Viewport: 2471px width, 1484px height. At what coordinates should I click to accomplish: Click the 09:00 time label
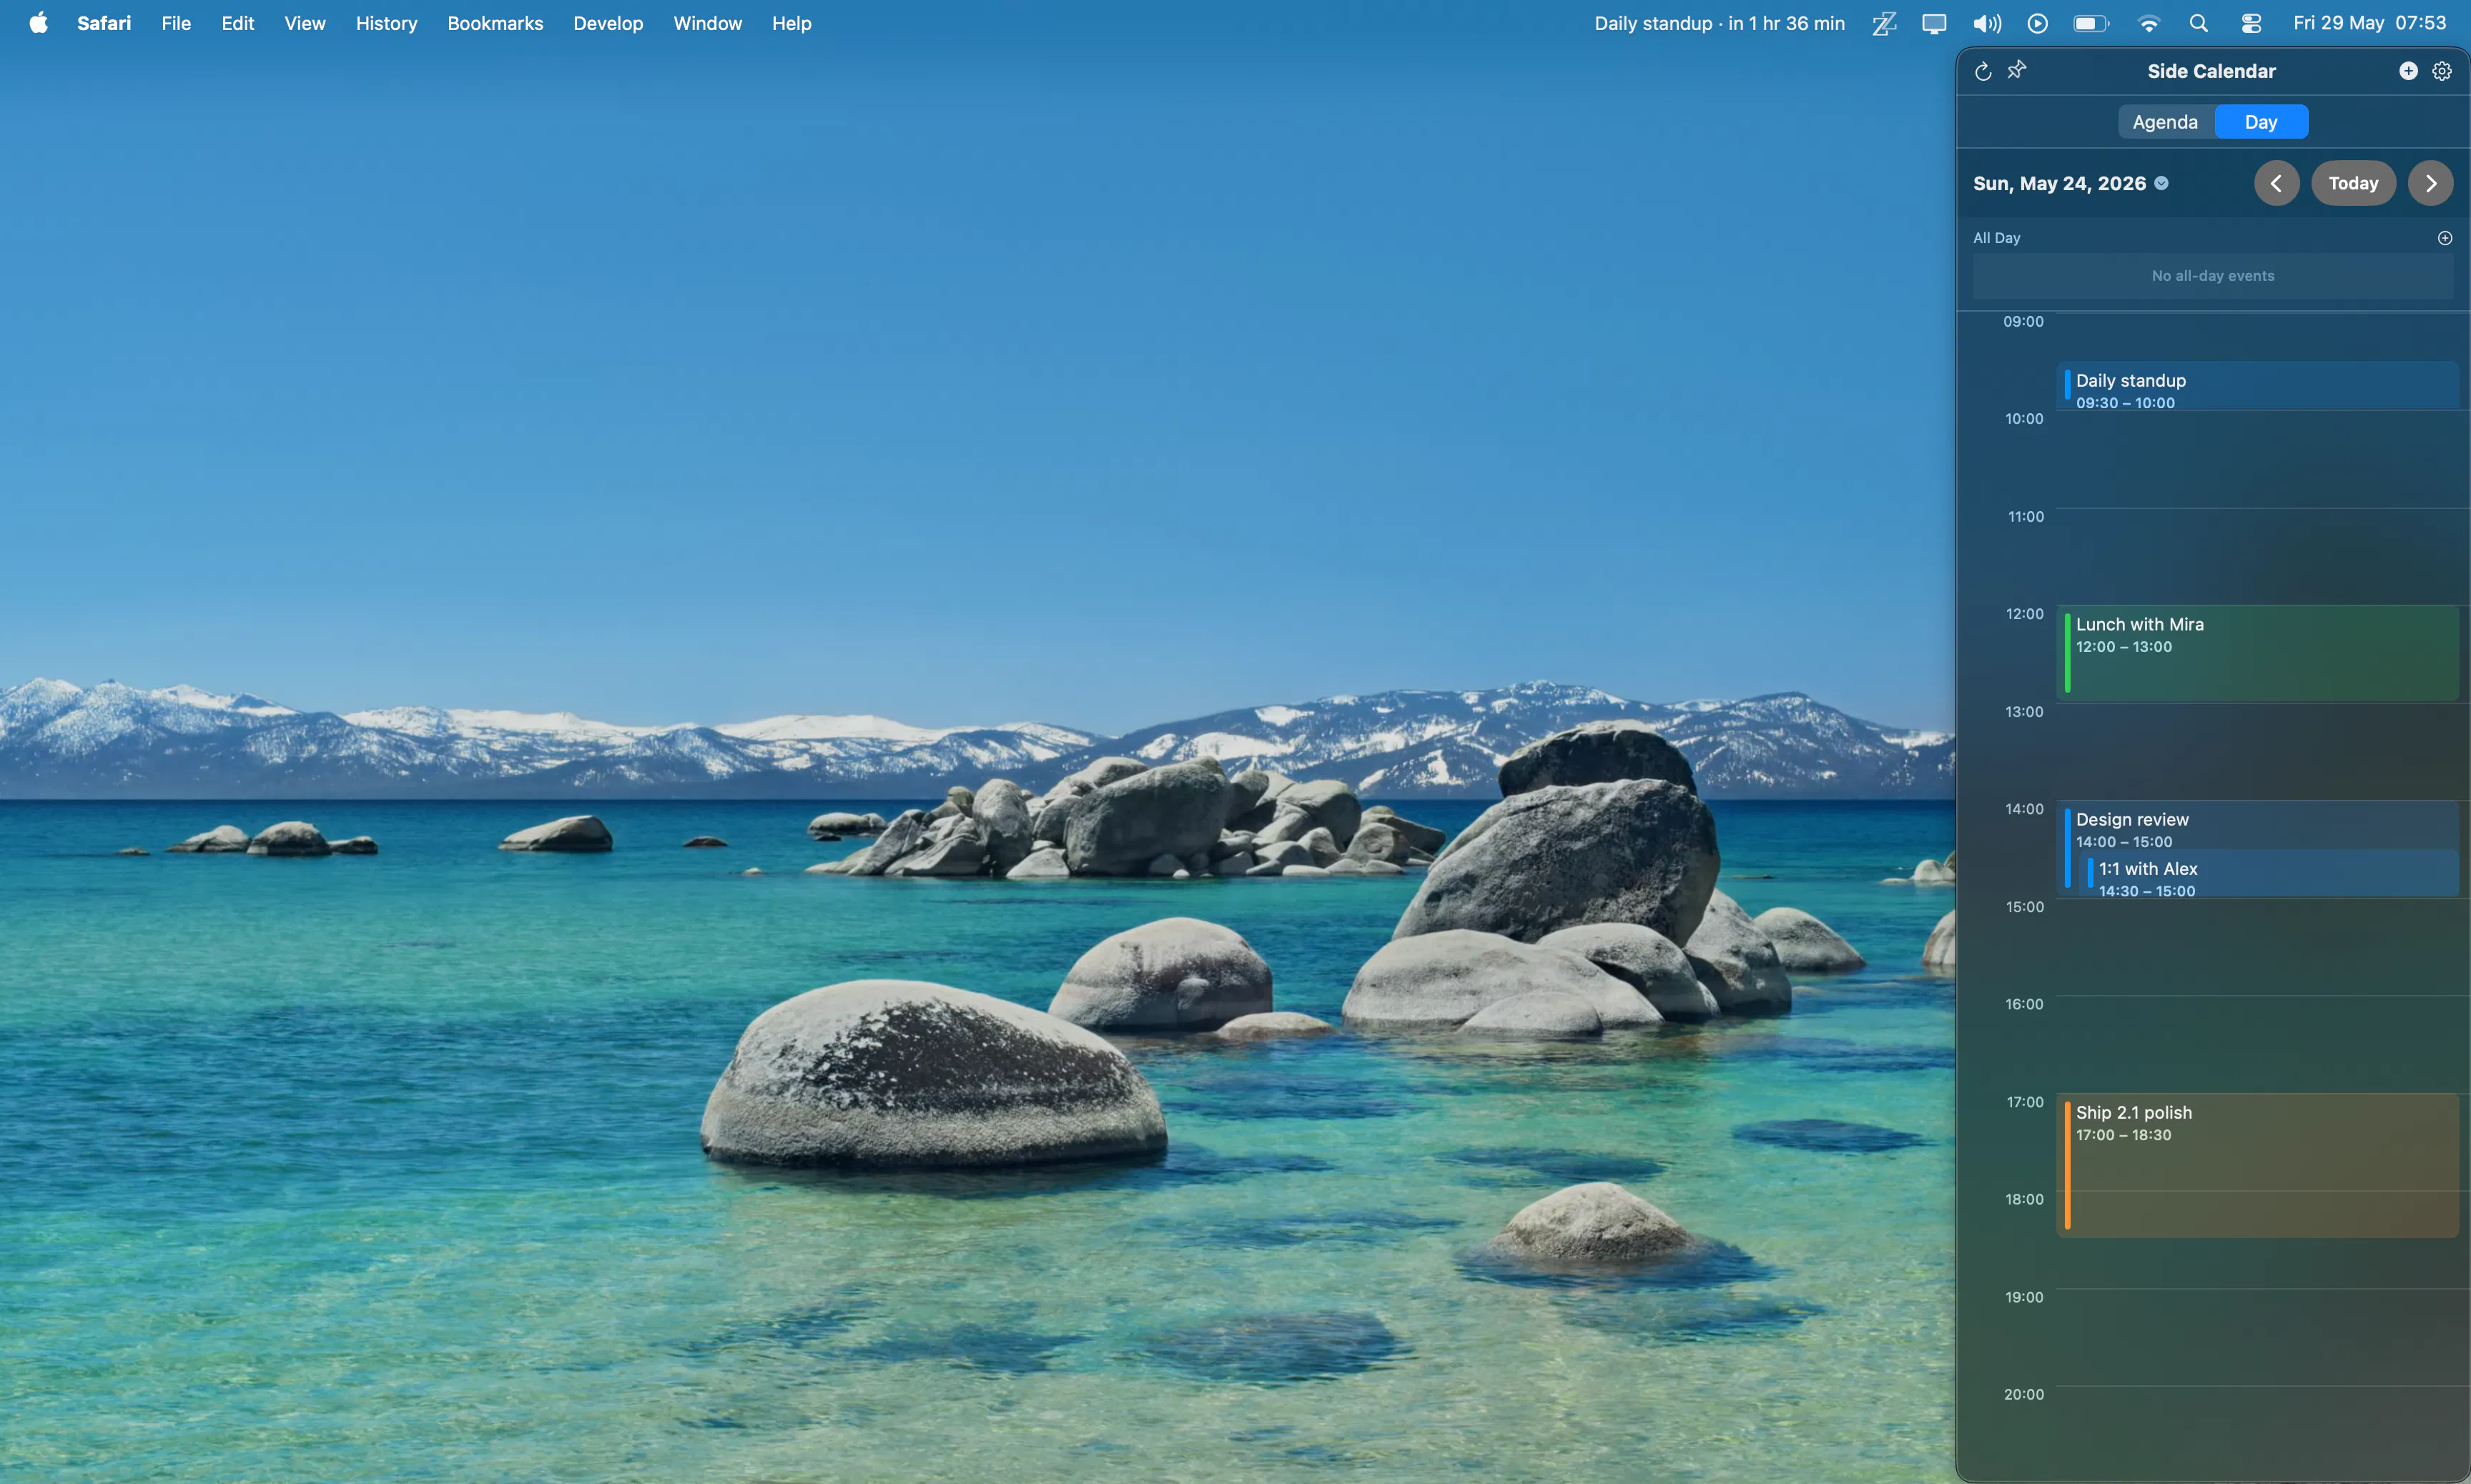(x=2023, y=321)
